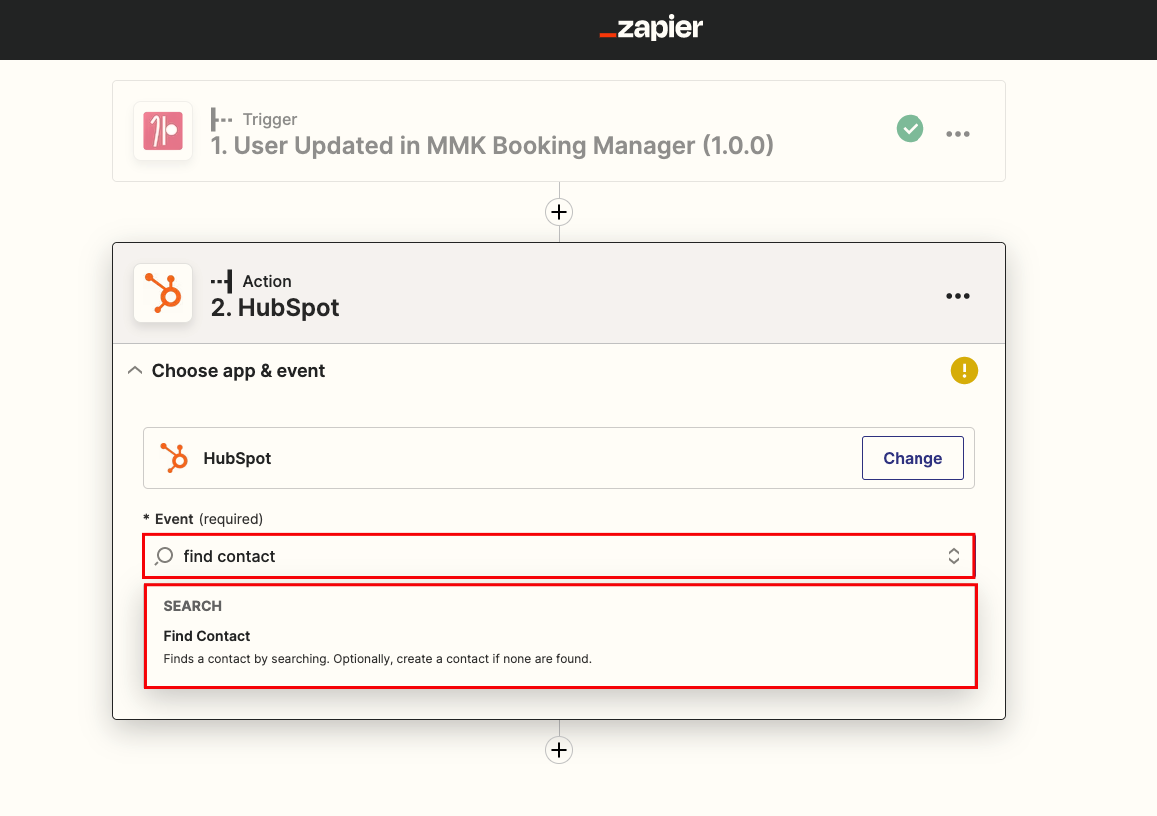Image resolution: width=1157 pixels, height=816 pixels.
Task: Click the HubSpot icon in Action header
Action: tap(163, 293)
